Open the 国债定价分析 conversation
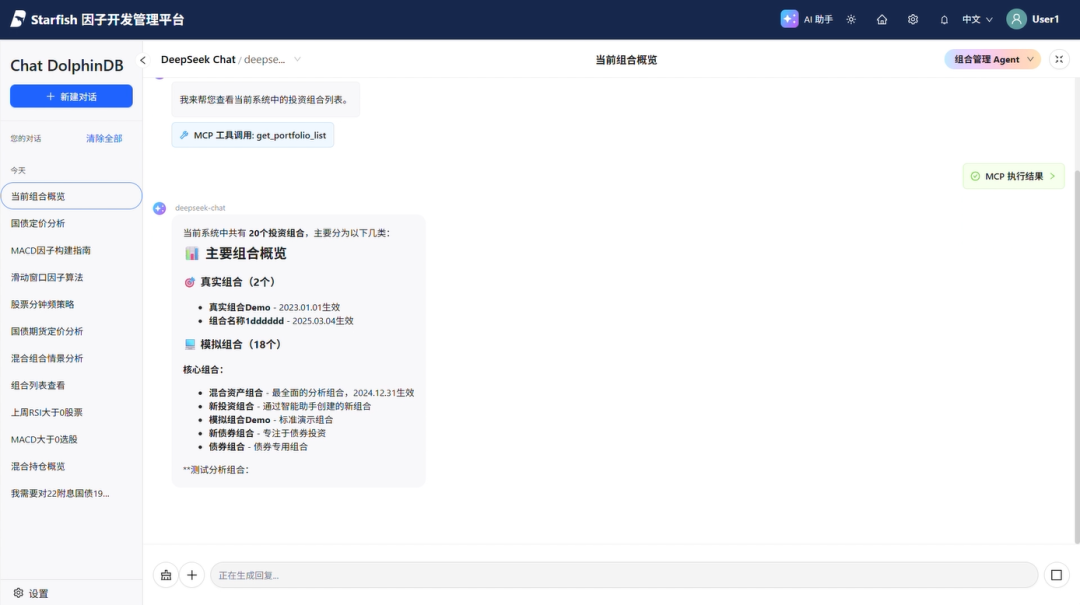 [x=71, y=223]
